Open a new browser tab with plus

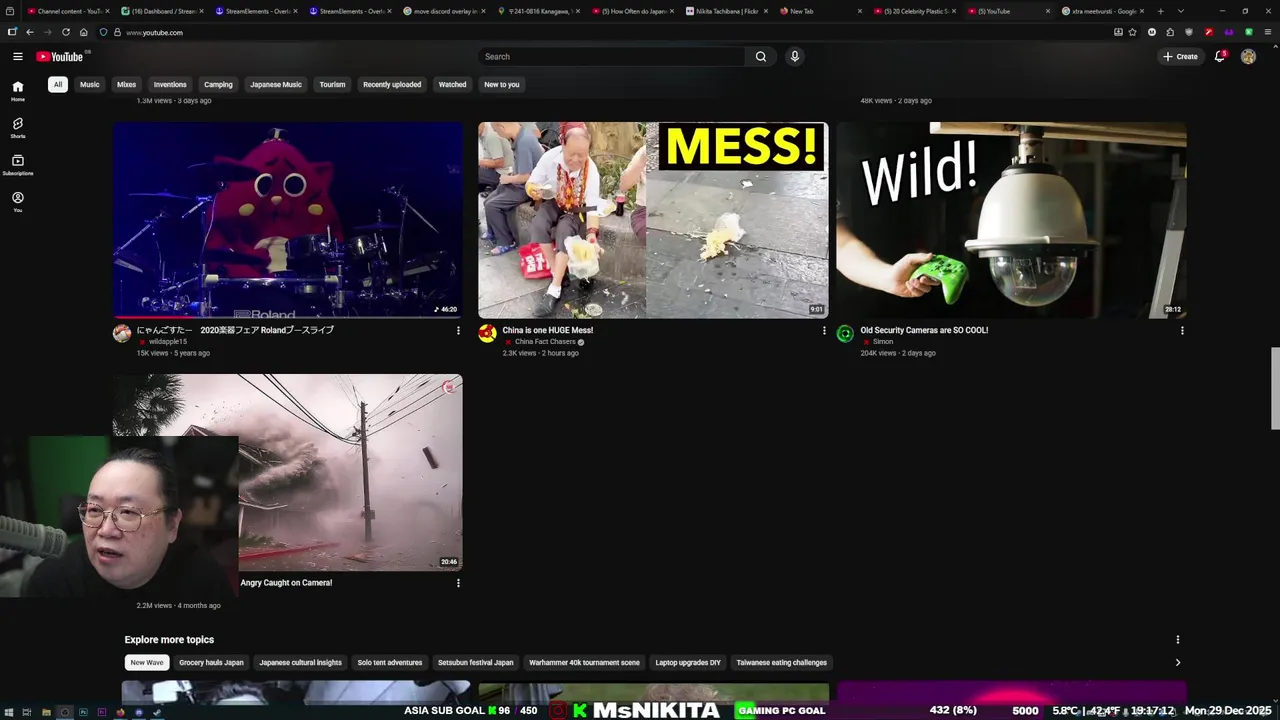(1160, 11)
